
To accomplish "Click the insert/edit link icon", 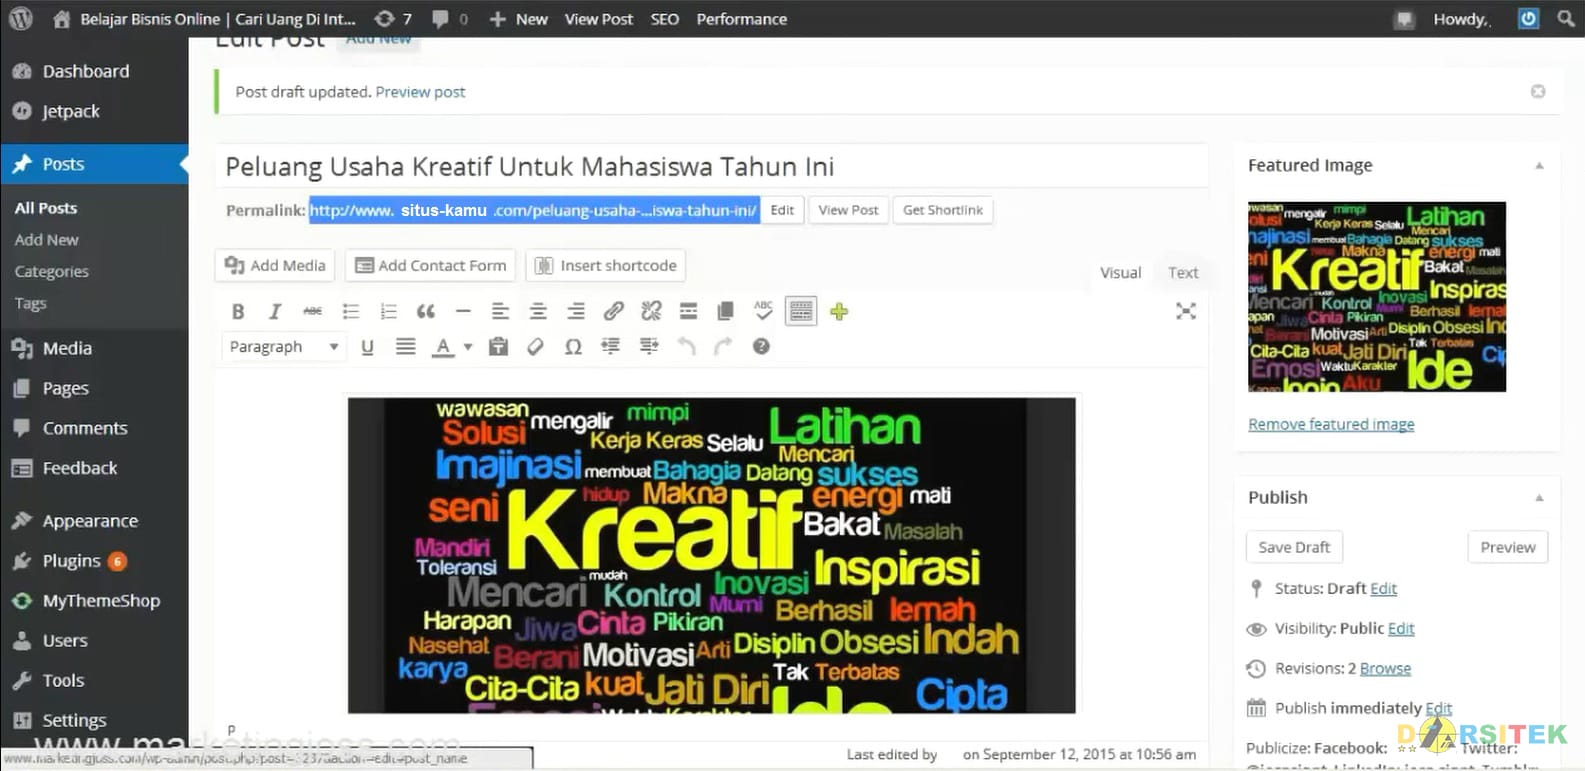I will coord(613,311).
